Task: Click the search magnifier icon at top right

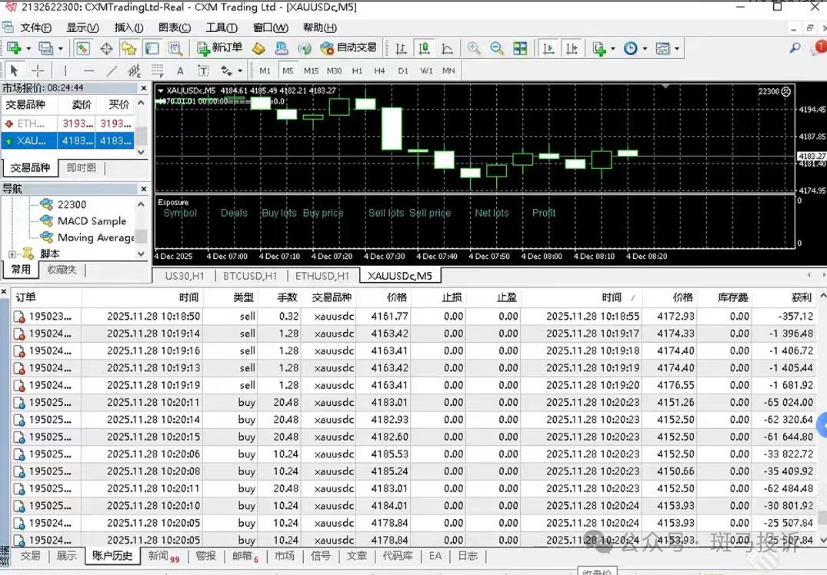Action: (x=795, y=48)
